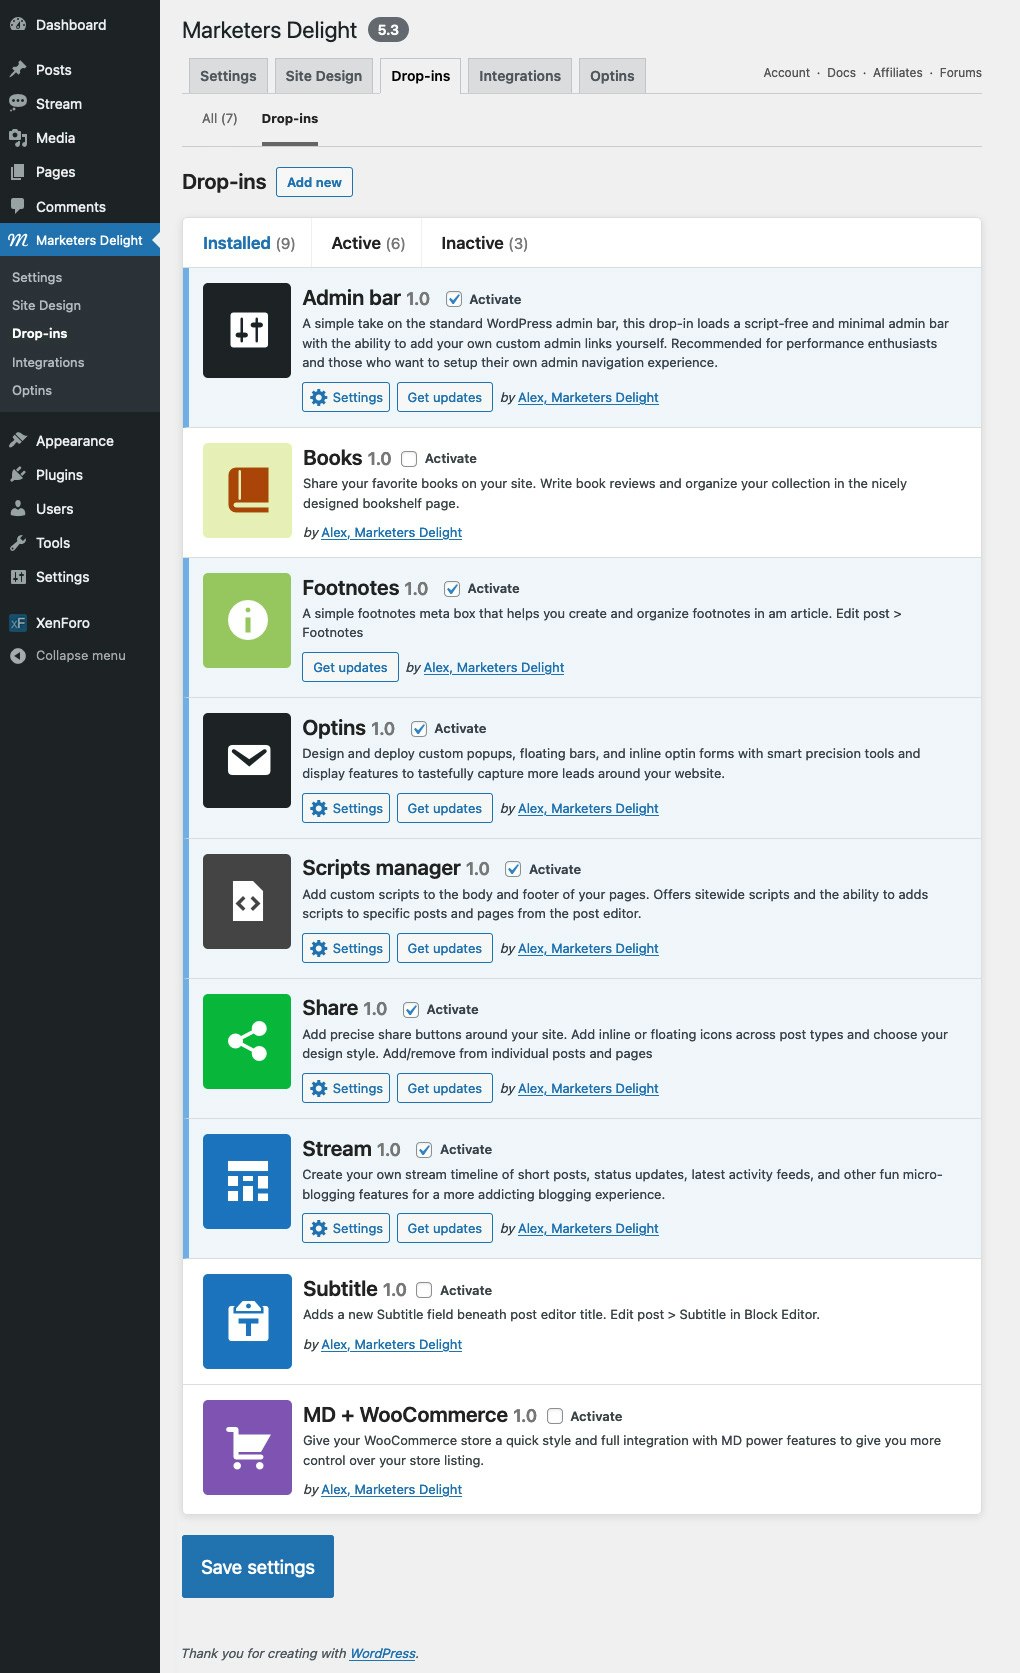This screenshot has height=1673, width=1020.
Task: Check Activate for Books
Action: [409, 459]
